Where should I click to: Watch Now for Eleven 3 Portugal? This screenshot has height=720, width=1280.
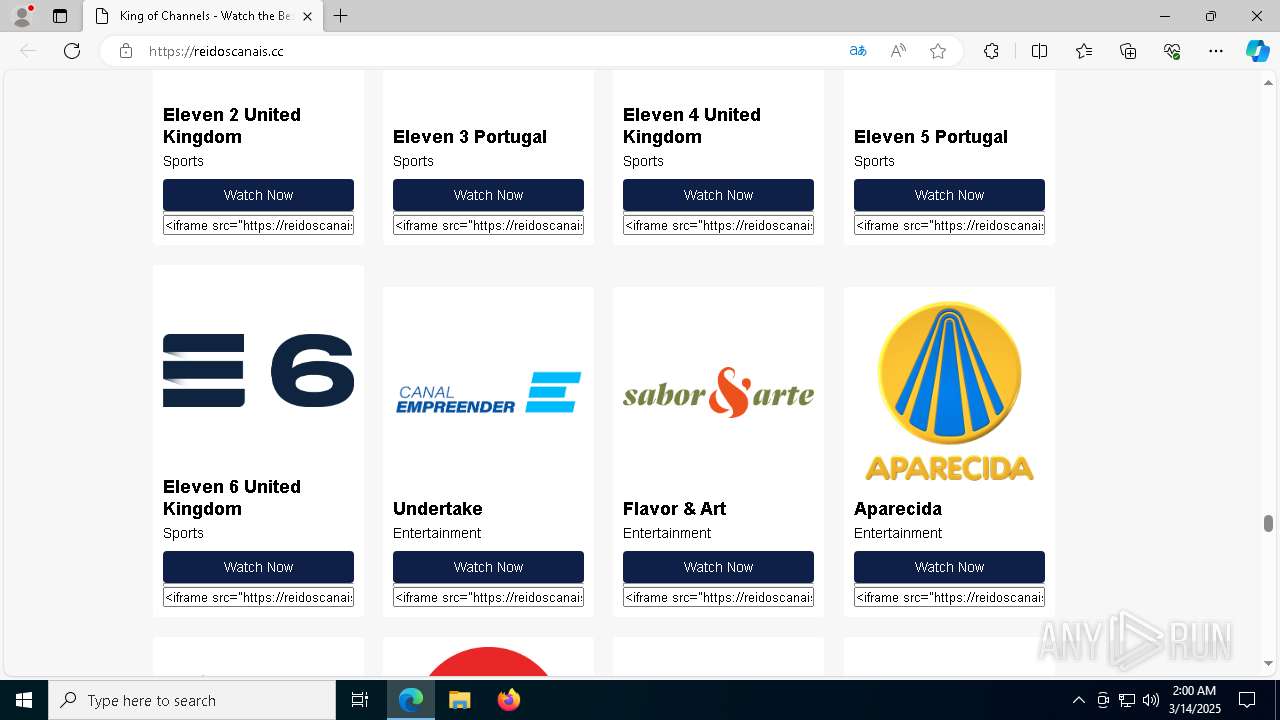(488, 195)
